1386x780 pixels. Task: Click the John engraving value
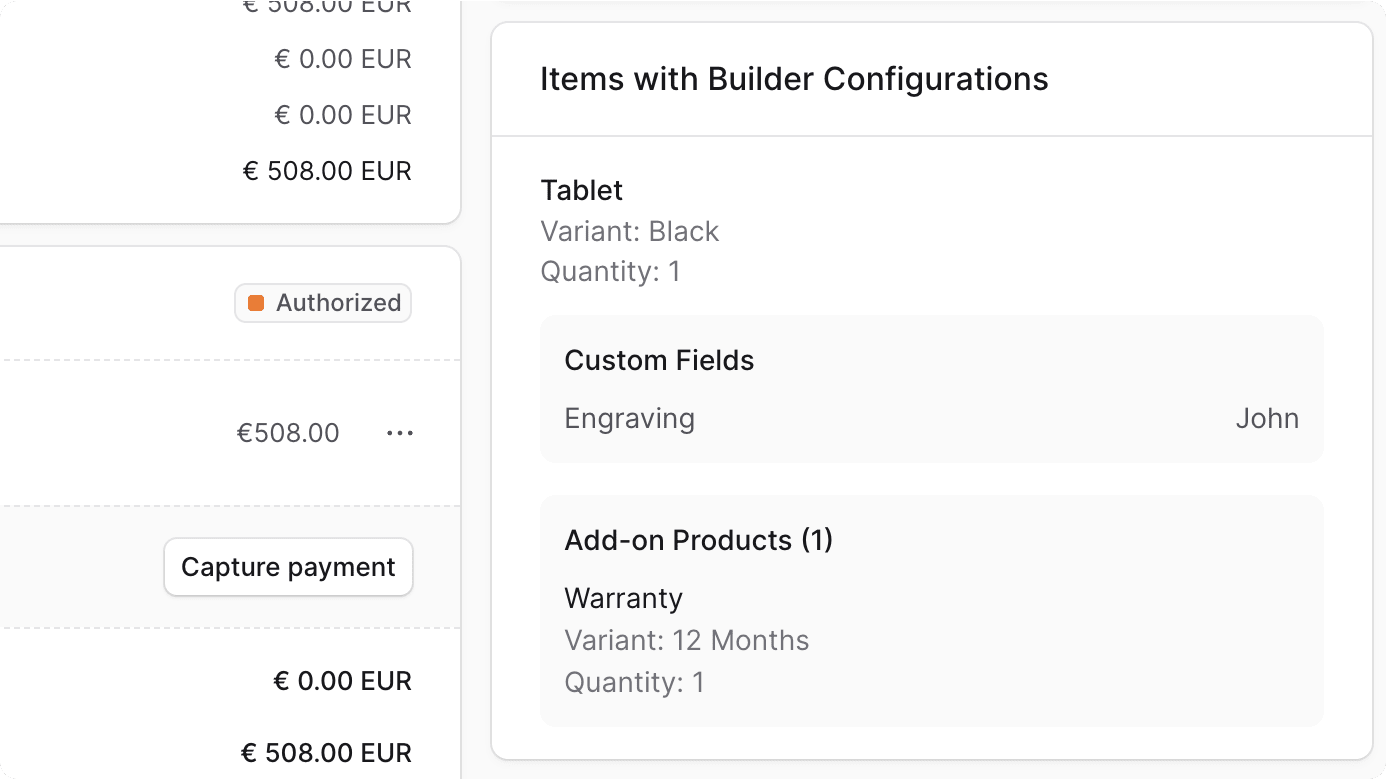pyautogui.click(x=1267, y=418)
